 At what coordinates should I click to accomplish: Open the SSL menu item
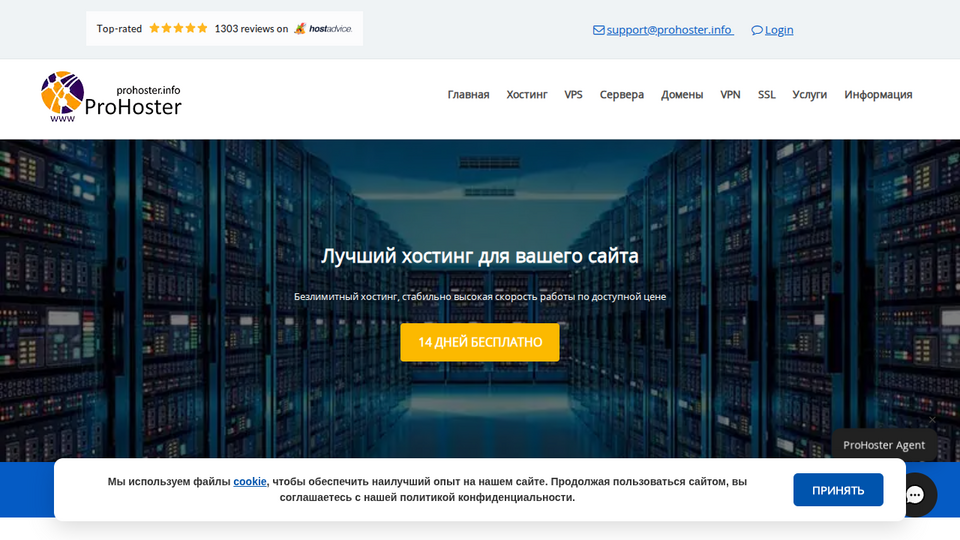(x=767, y=94)
